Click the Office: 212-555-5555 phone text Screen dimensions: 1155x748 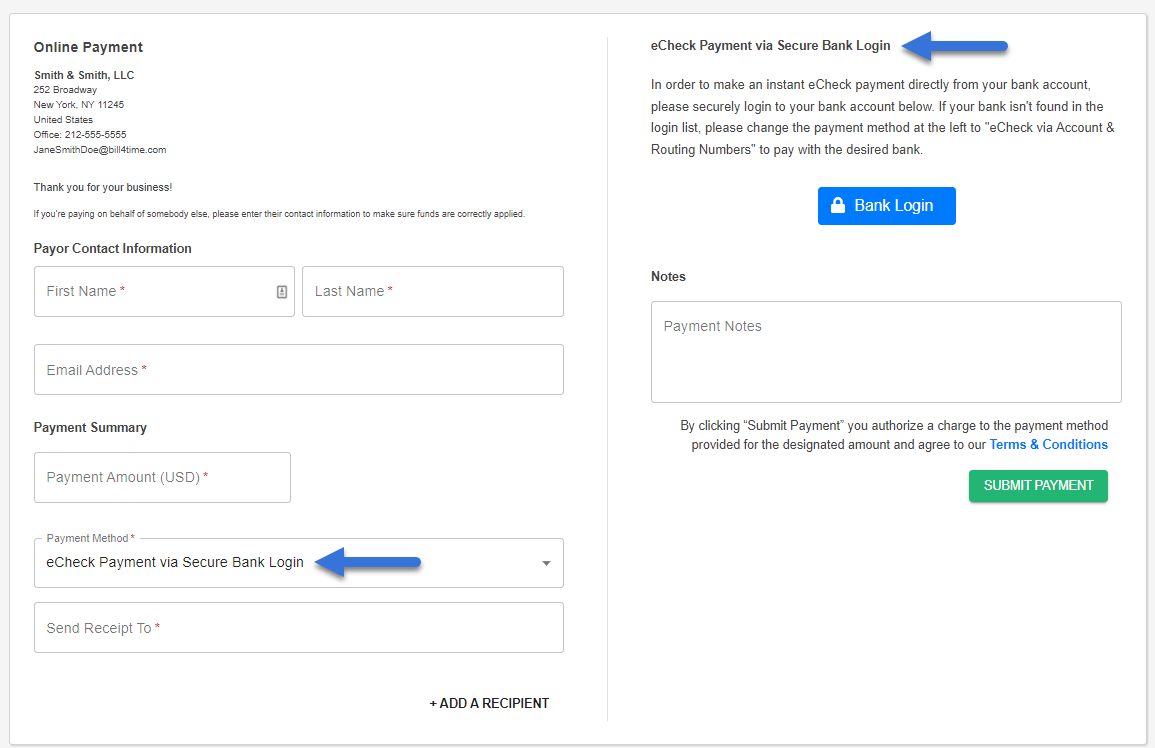(80, 135)
